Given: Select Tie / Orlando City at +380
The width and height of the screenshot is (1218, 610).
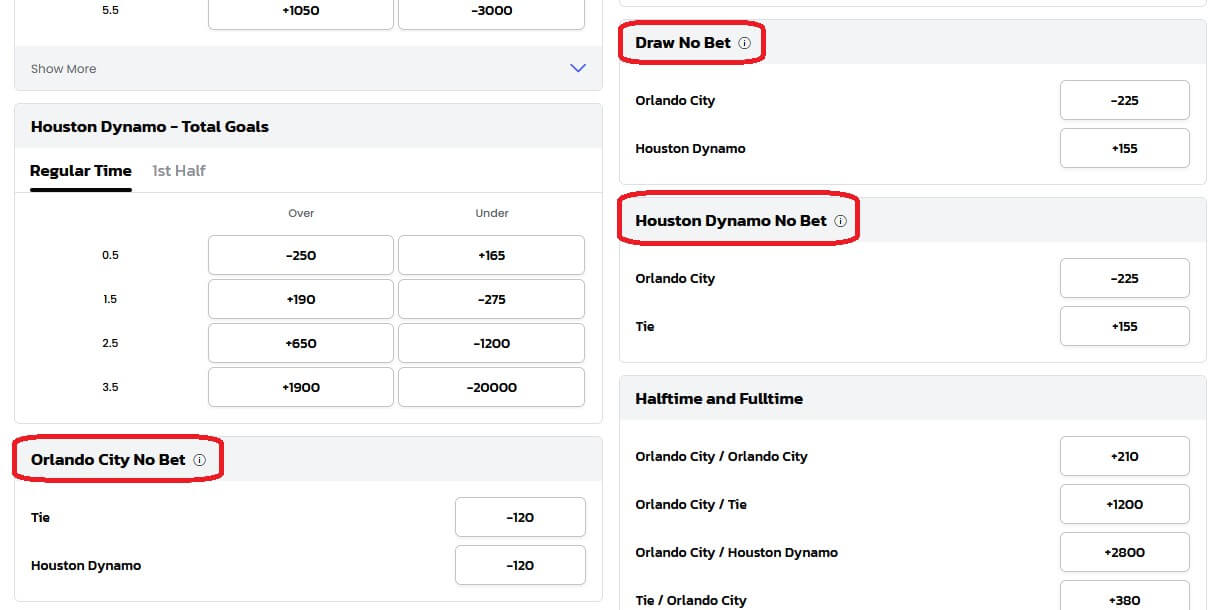Looking at the screenshot, I should [1125, 598].
